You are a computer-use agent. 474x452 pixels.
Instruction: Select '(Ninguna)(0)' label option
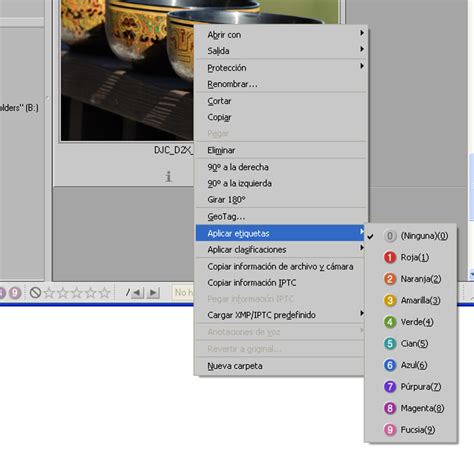[411, 236]
